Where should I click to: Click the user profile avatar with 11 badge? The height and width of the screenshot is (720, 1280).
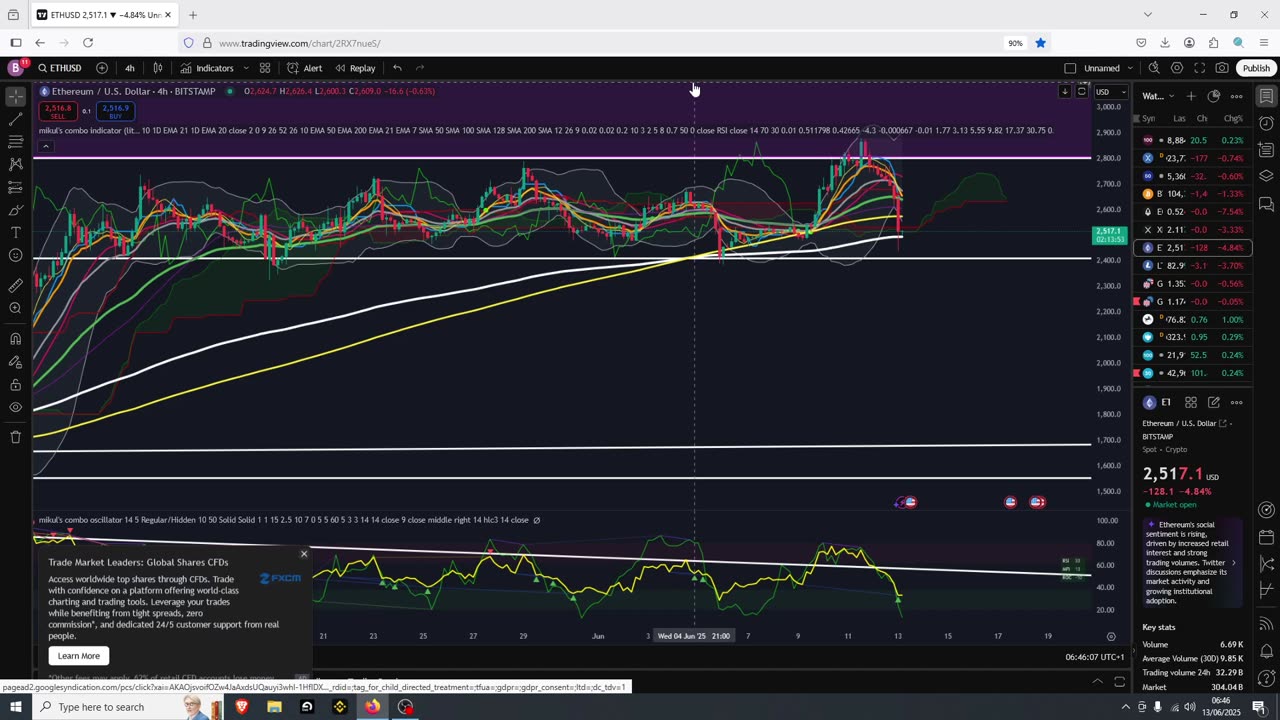point(15,68)
